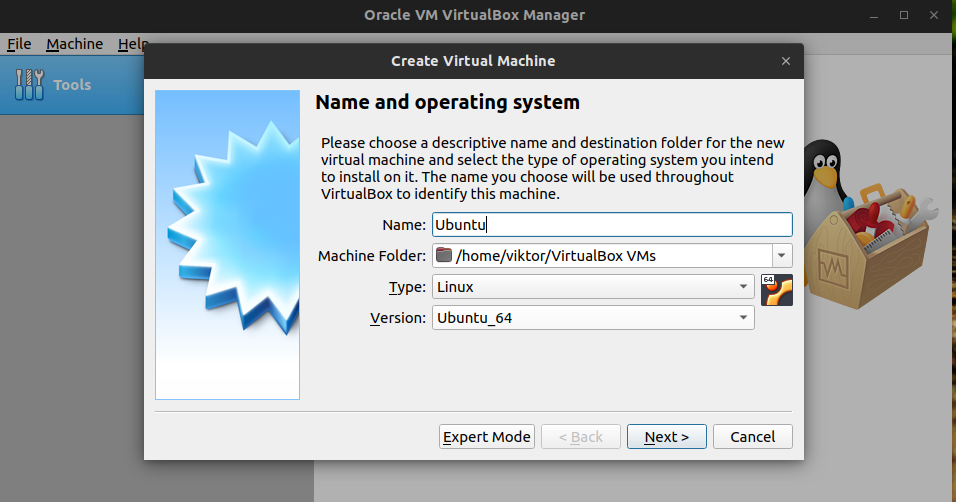
Task: Click the /home/viktor/VirtualBox VMs path text
Action: pos(556,256)
